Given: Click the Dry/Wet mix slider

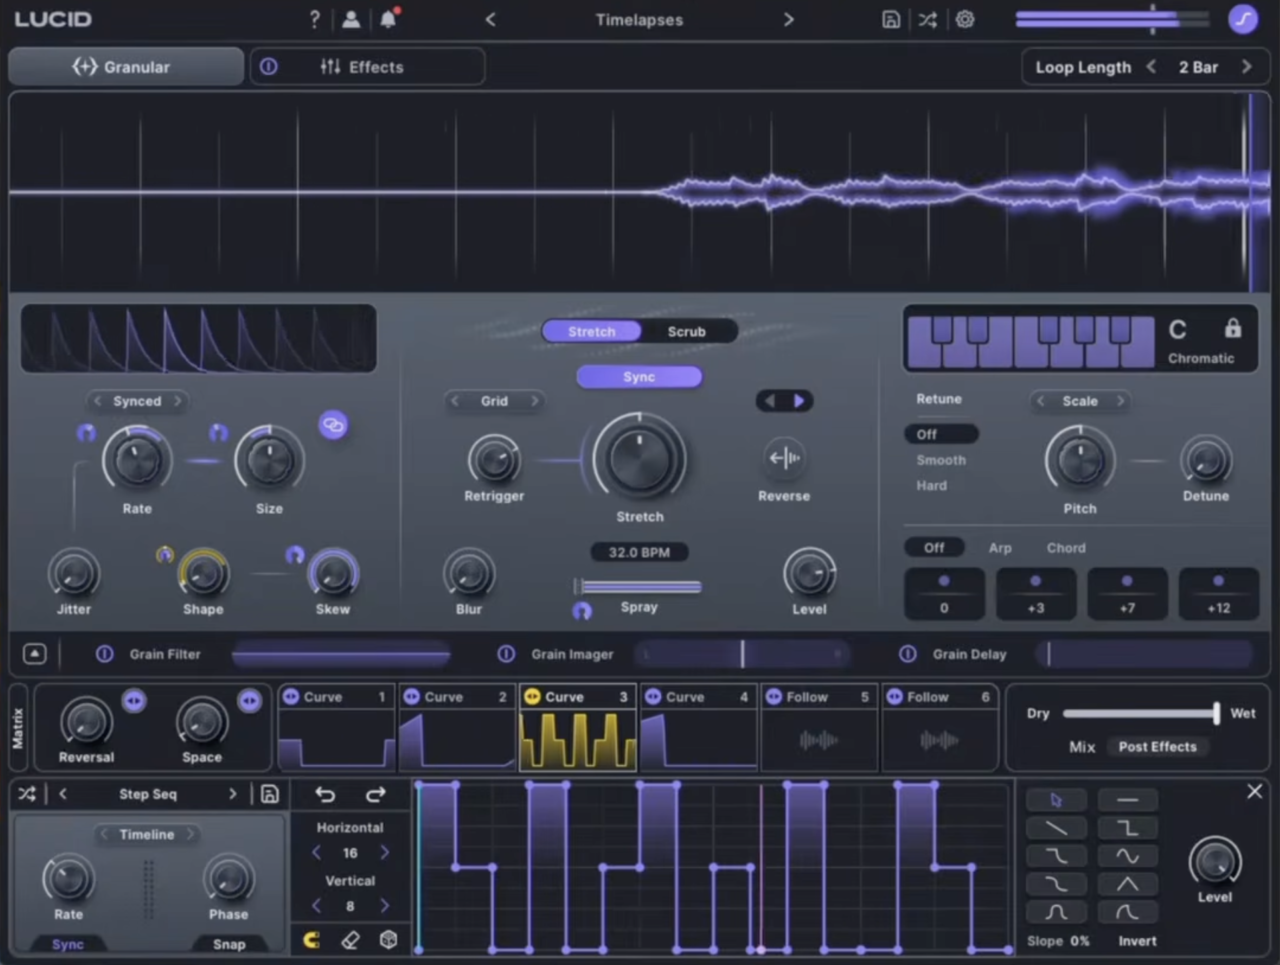Looking at the screenshot, I should (1141, 713).
